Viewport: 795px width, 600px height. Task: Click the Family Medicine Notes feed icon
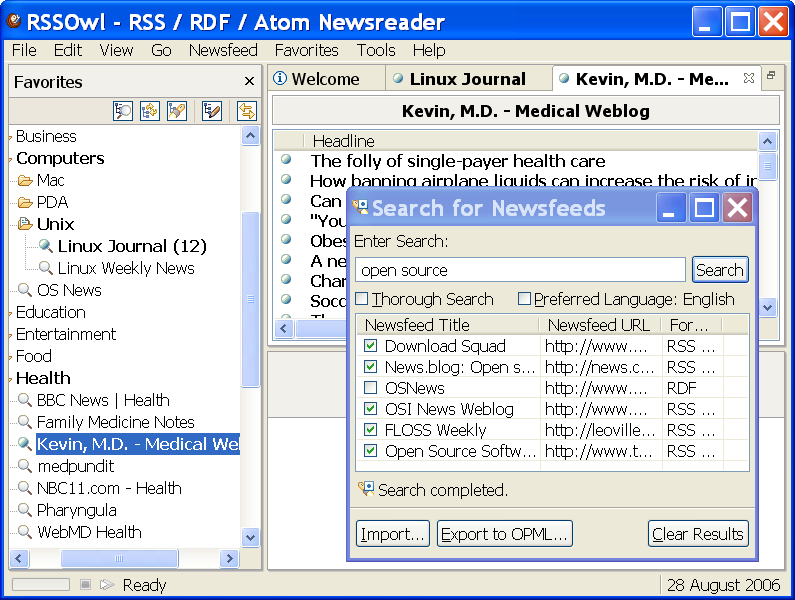tap(25, 421)
